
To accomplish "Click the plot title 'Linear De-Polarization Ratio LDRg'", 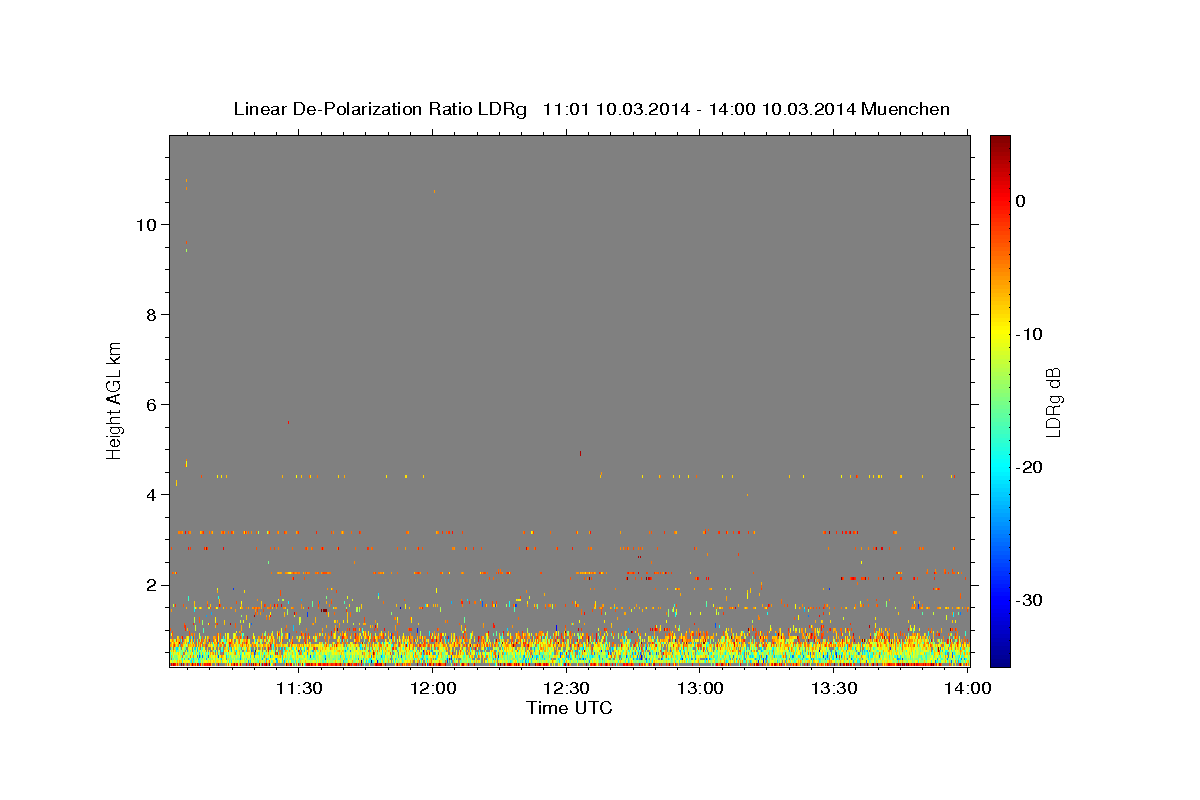I will pyautogui.click(x=379, y=109).
